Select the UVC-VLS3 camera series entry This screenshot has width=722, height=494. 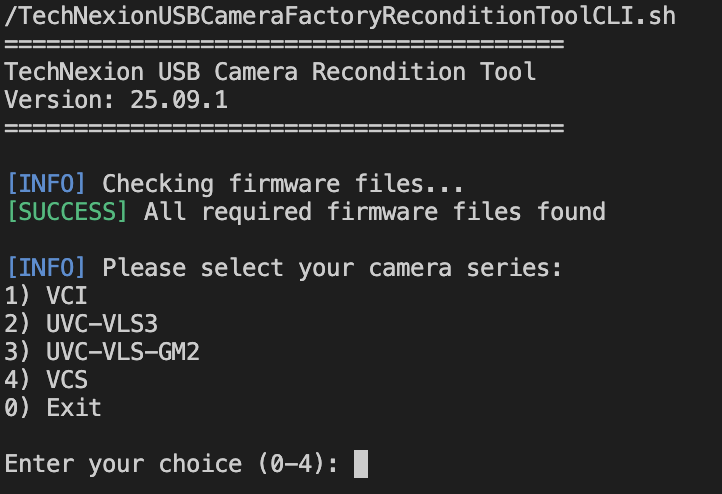81,324
